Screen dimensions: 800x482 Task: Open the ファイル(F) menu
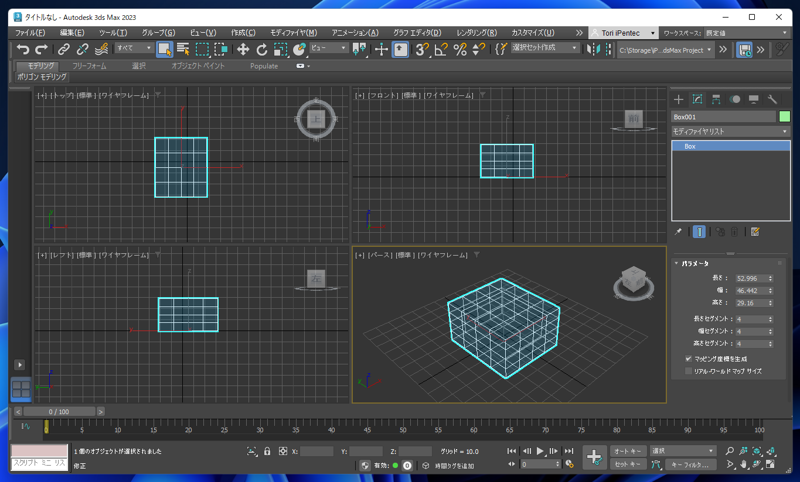30,33
